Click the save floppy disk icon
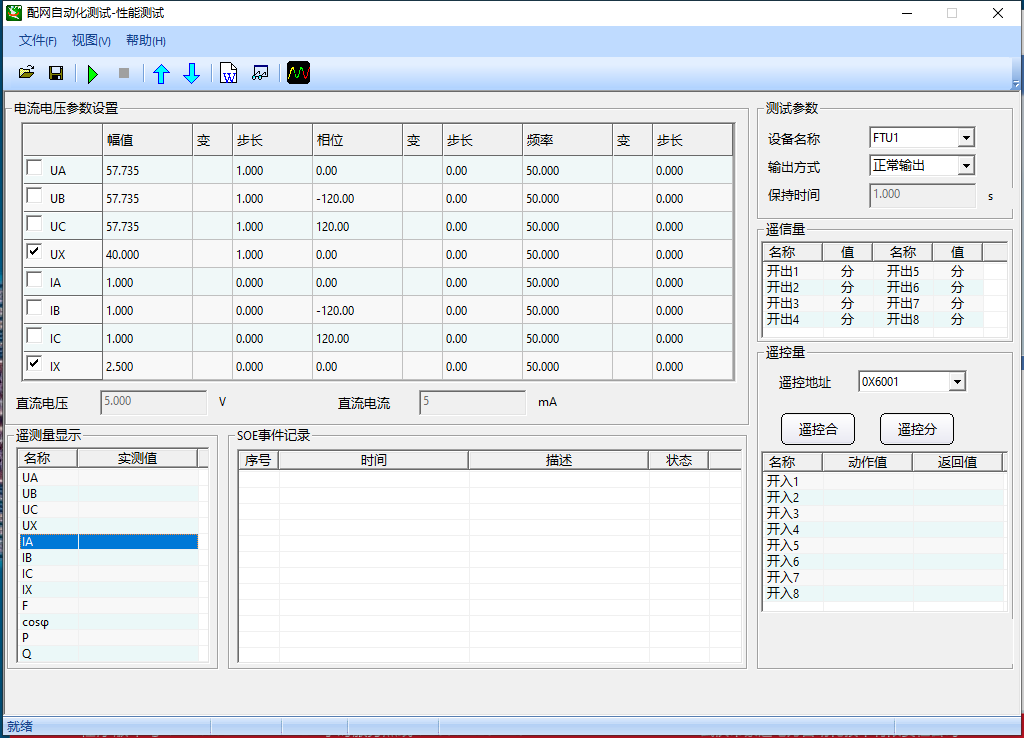 56,73
